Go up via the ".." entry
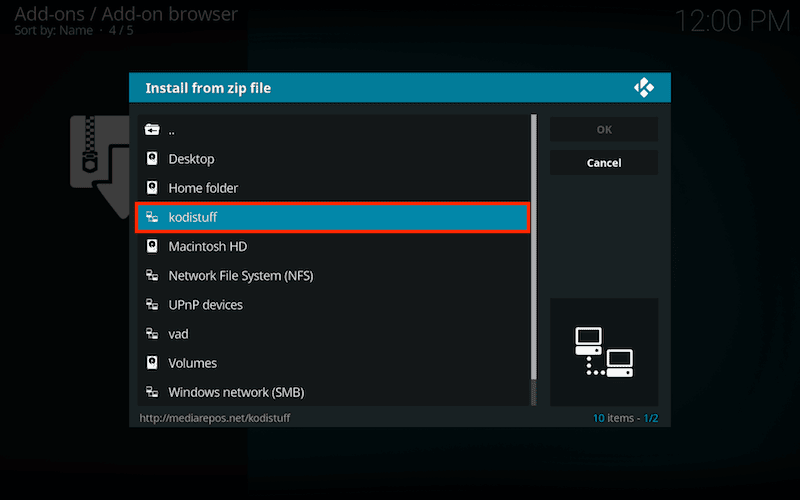Viewport: 800px width, 500px height. point(333,130)
